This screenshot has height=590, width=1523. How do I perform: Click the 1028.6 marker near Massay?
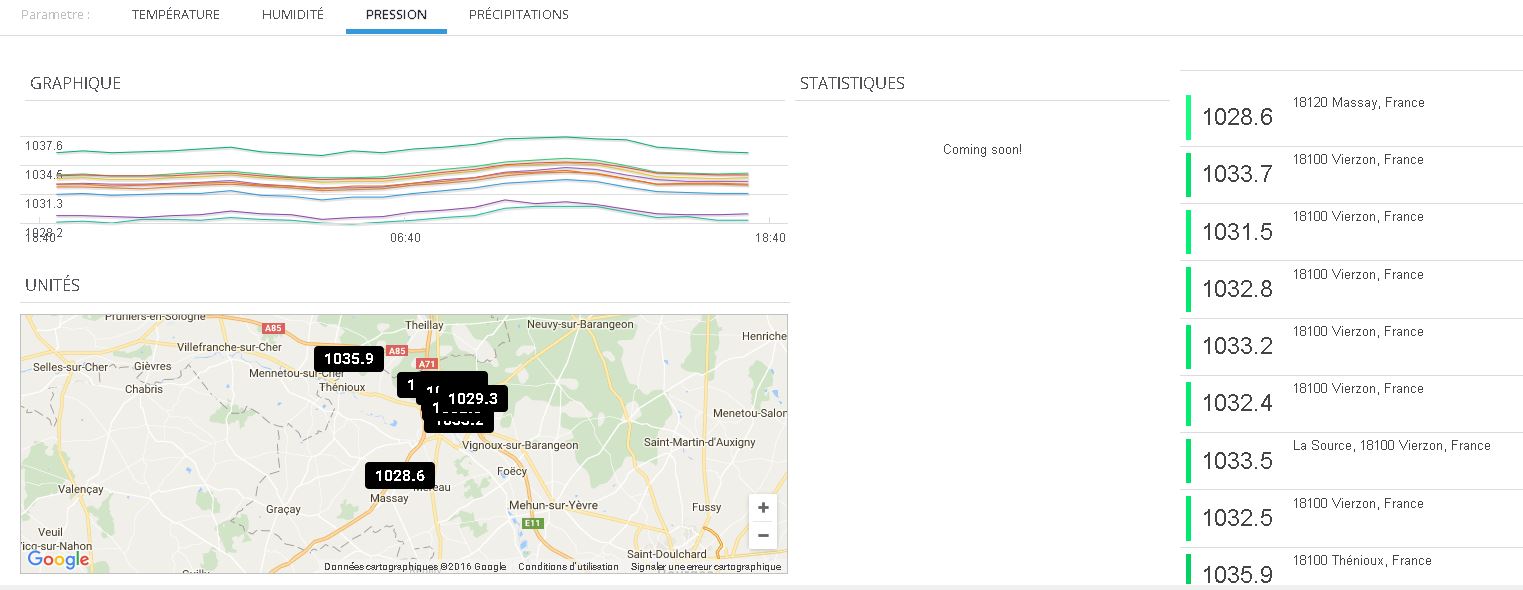click(400, 476)
